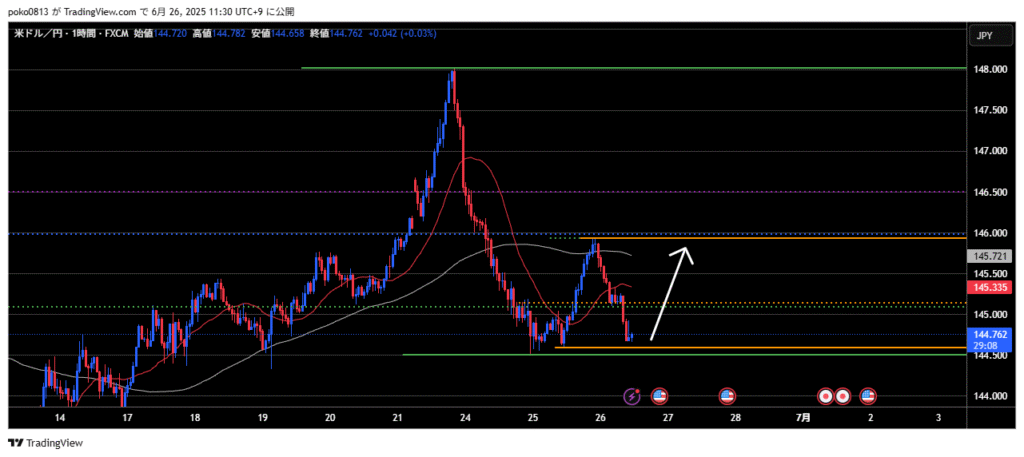The height and width of the screenshot is (457, 1024).
Task: Click the TradingView logo at bottom left
Action: point(46,442)
